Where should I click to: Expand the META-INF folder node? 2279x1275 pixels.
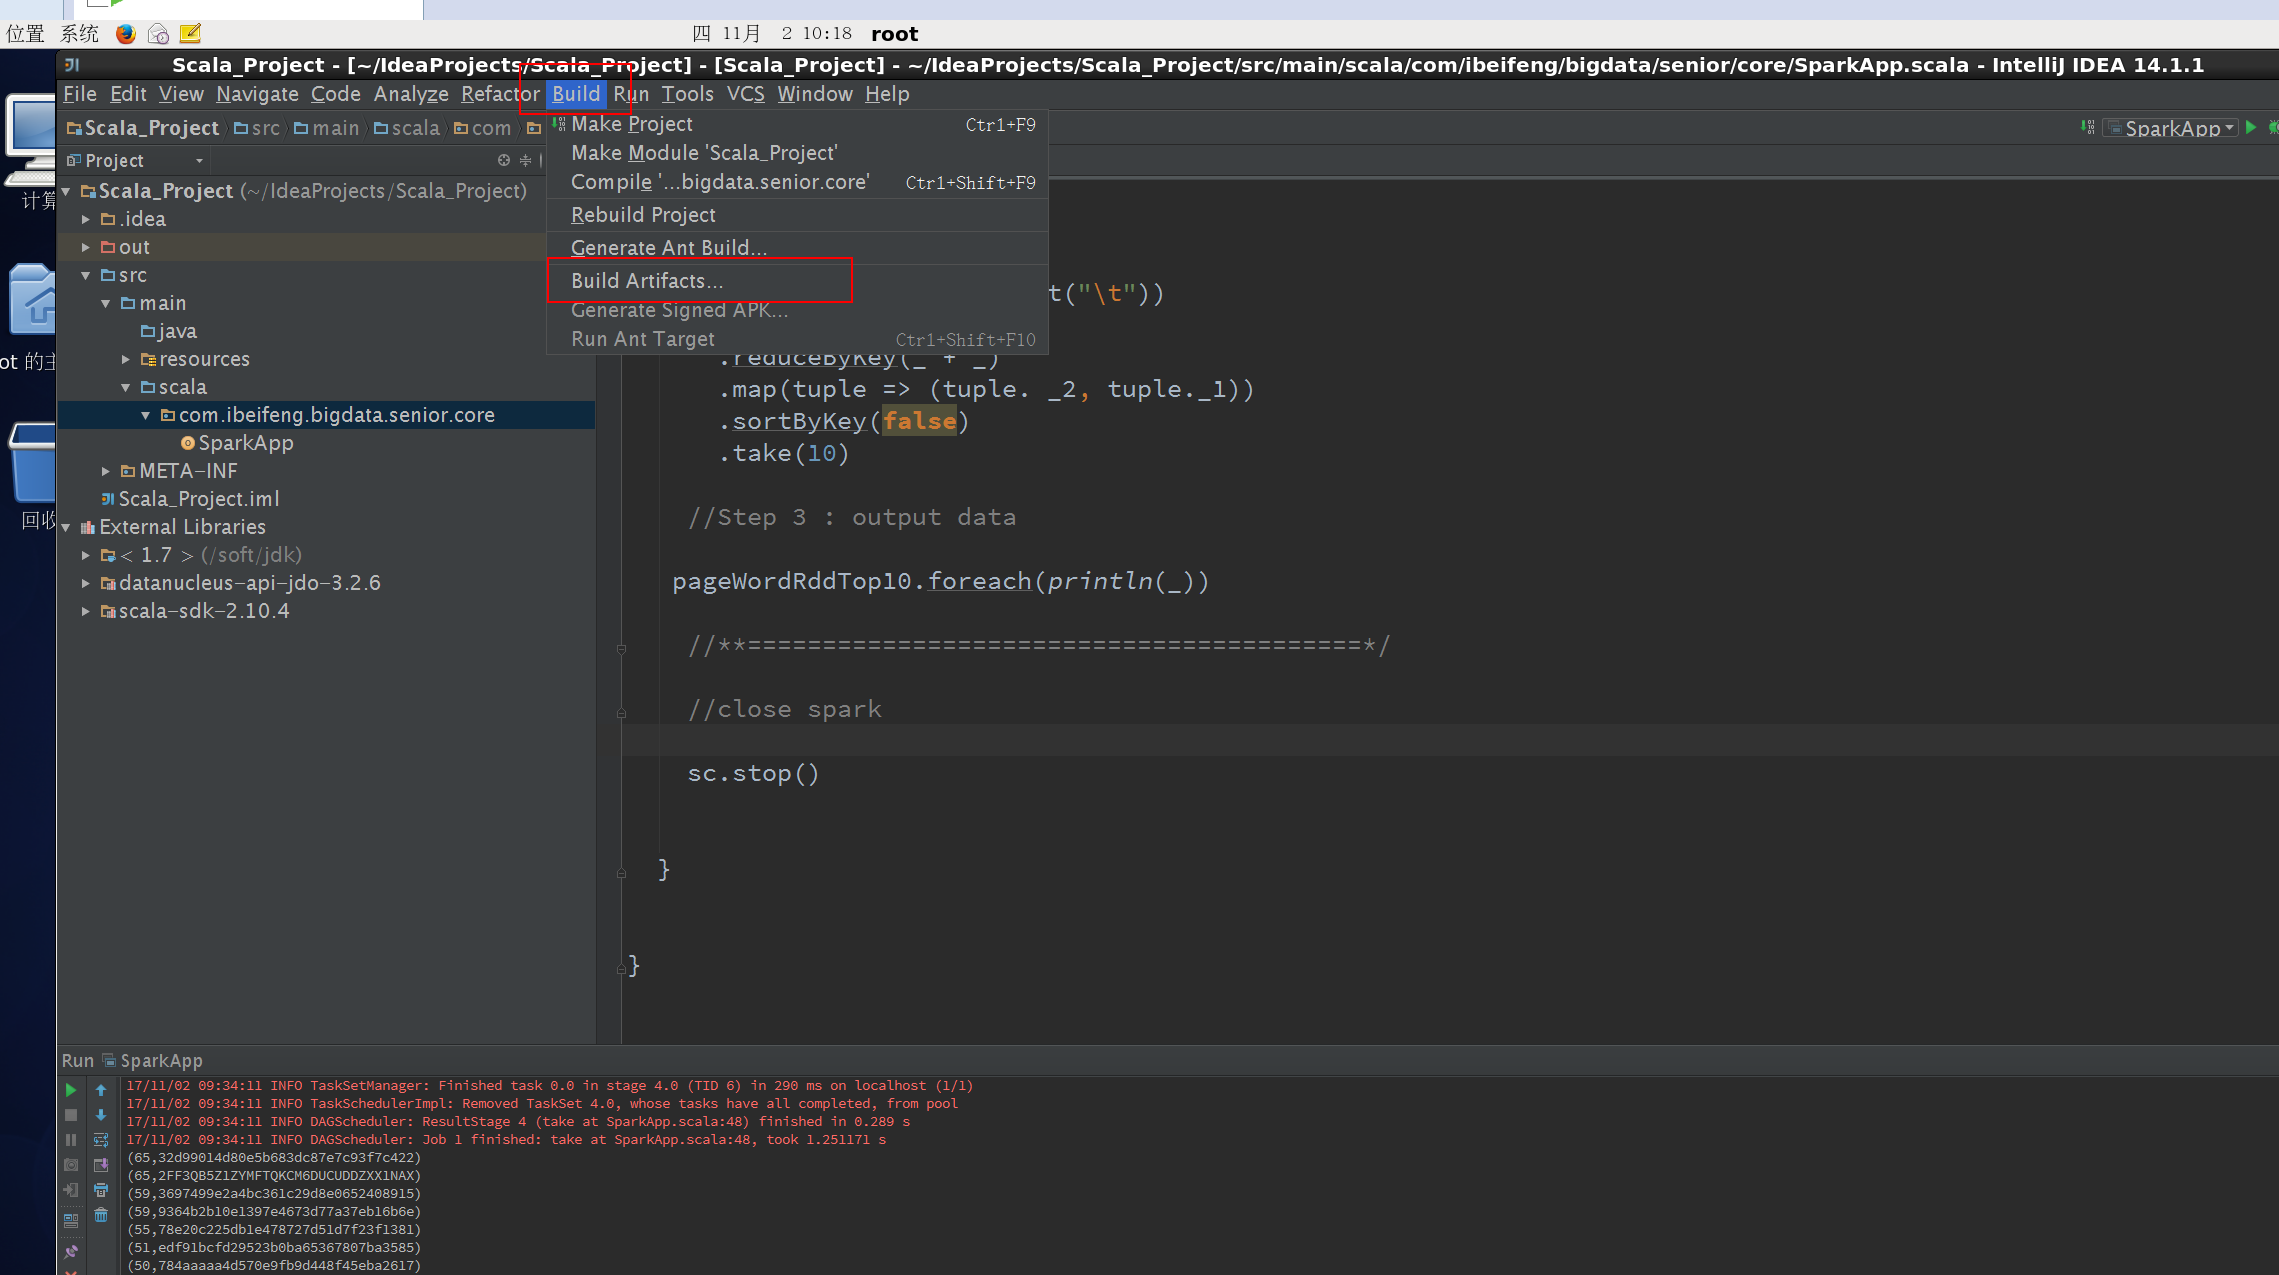click(106, 471)
